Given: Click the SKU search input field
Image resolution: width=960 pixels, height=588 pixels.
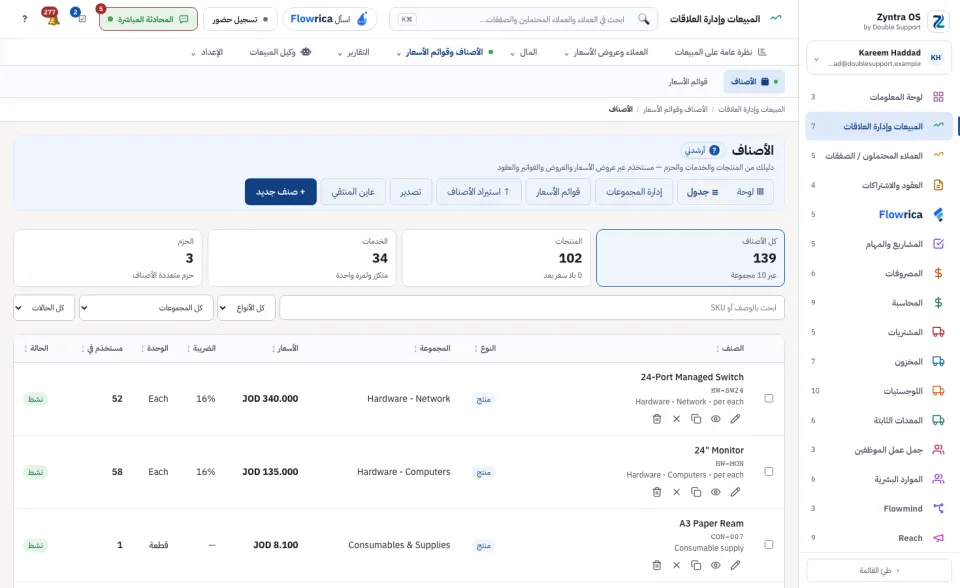Looking at the screenshot, I should (531, 307).
